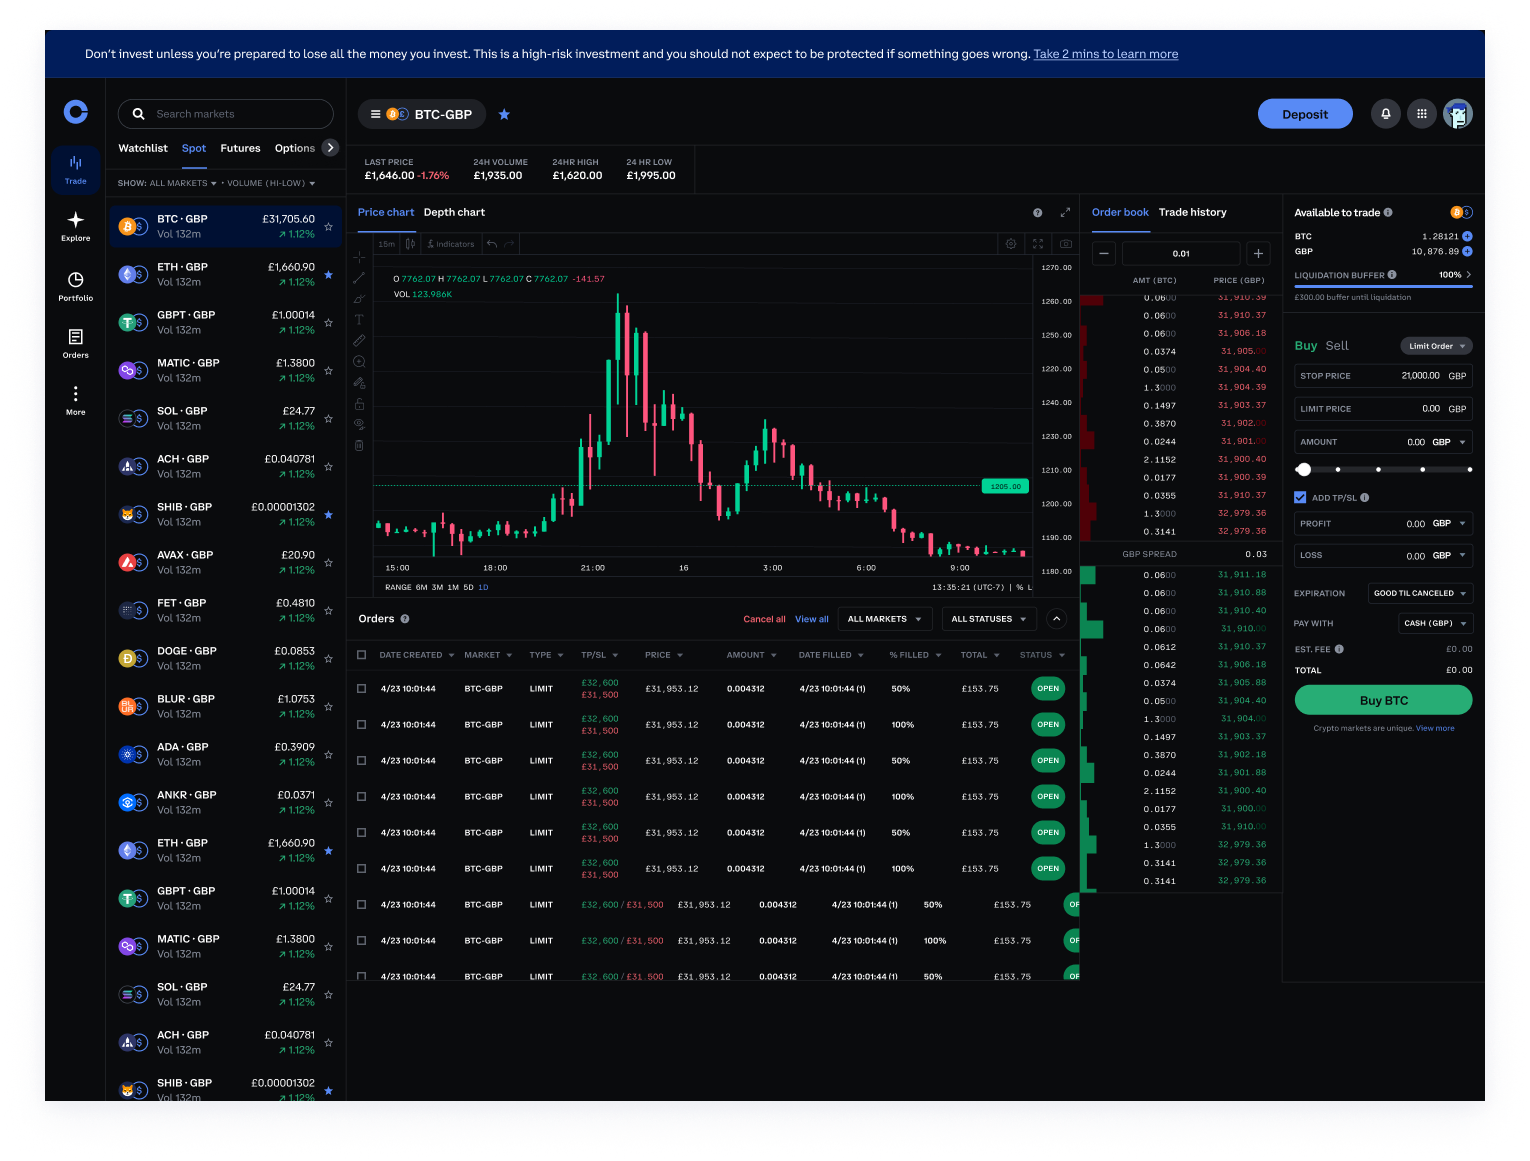Uncheck the Add TP/SL checkbox
The height and width of the screenshot is (1161, 1530).
1300,497
